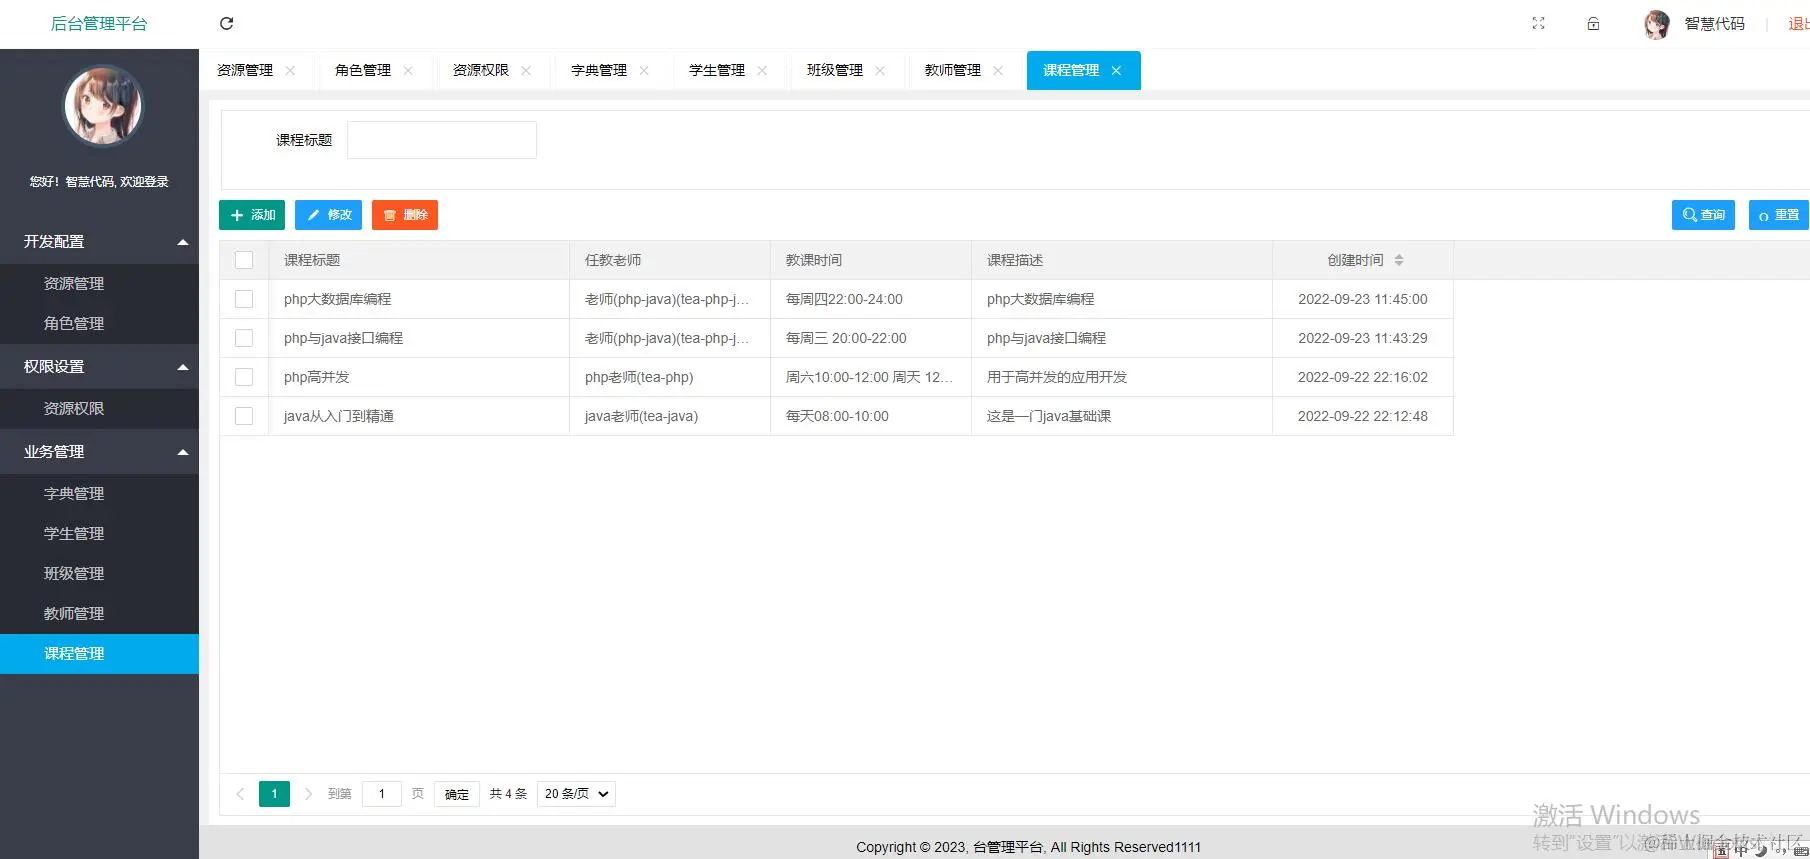Click the large profile avatar in the sidebar

[x=103, y=106]
